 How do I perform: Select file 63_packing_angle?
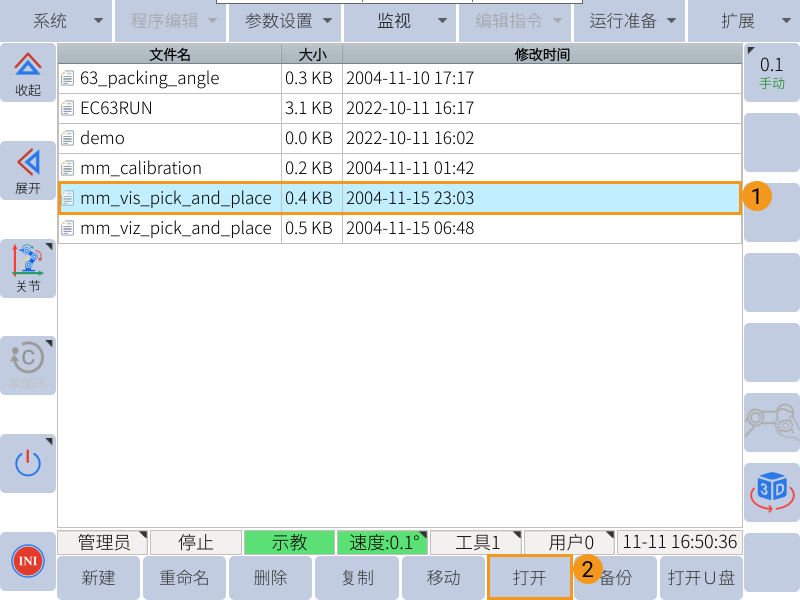pyautogui.click(x=400, y=79)
